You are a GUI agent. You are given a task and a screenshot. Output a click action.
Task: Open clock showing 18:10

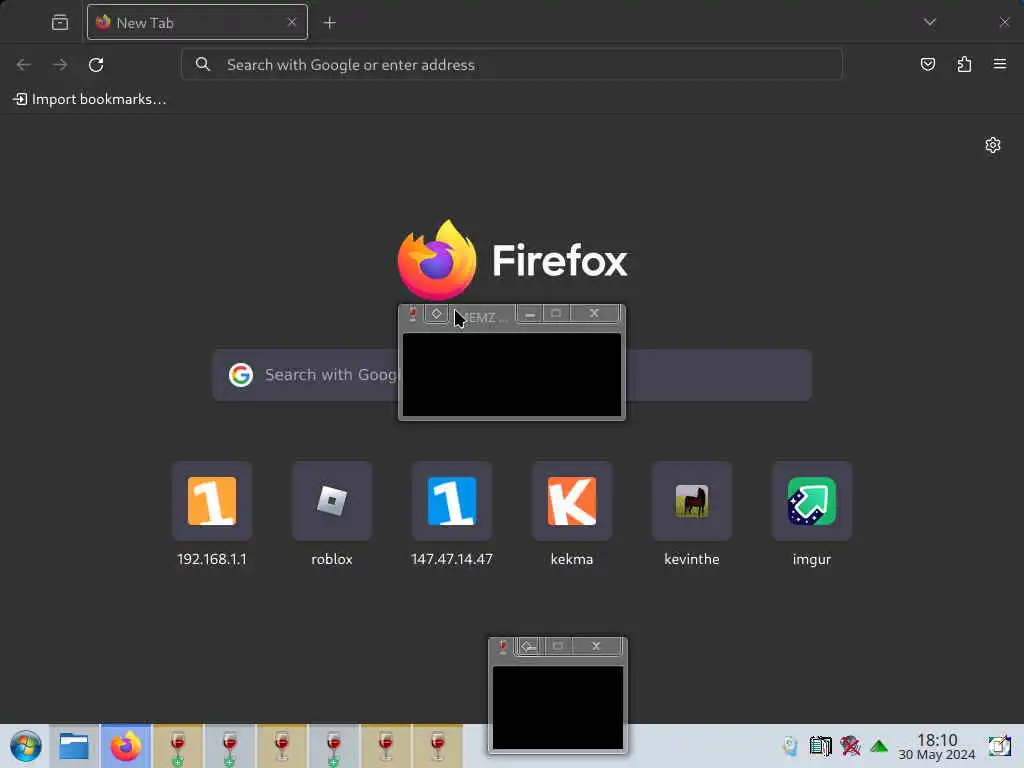coord(937,746)
